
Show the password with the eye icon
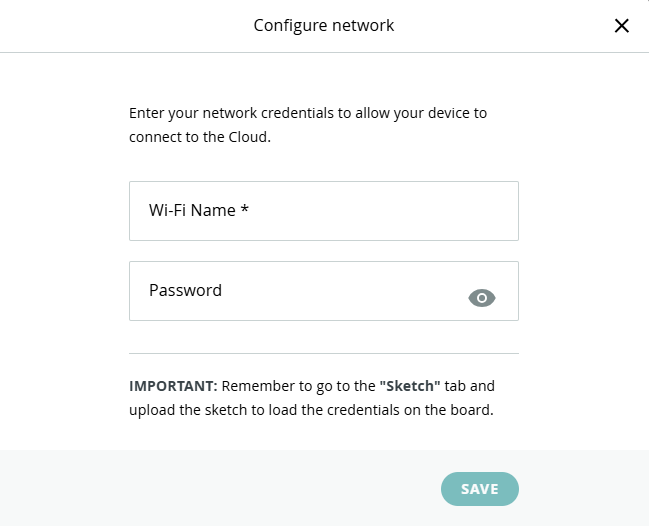pos(482,298)
